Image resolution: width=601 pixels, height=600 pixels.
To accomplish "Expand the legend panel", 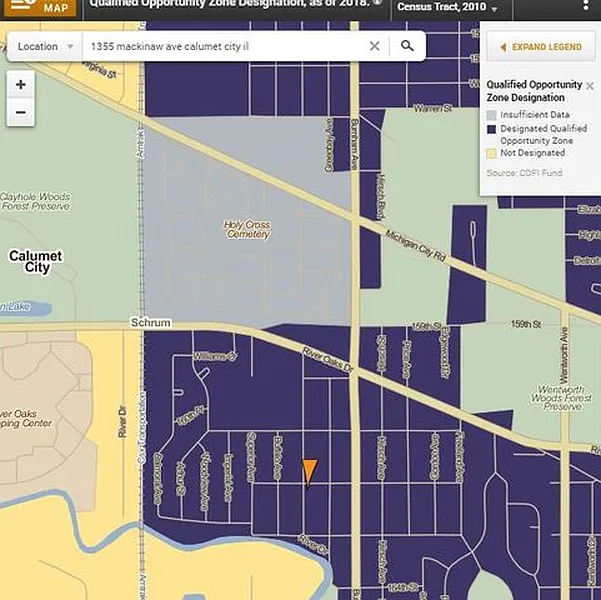I will pos(540,47).
